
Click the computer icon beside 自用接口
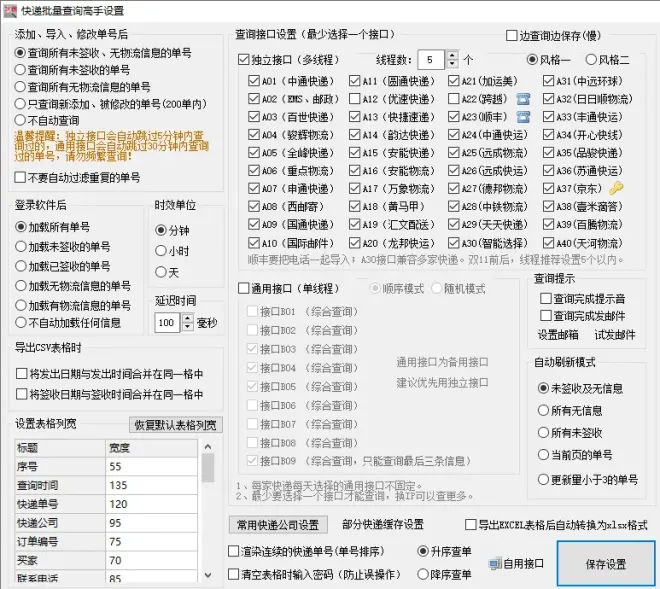(x=494, y=563)
